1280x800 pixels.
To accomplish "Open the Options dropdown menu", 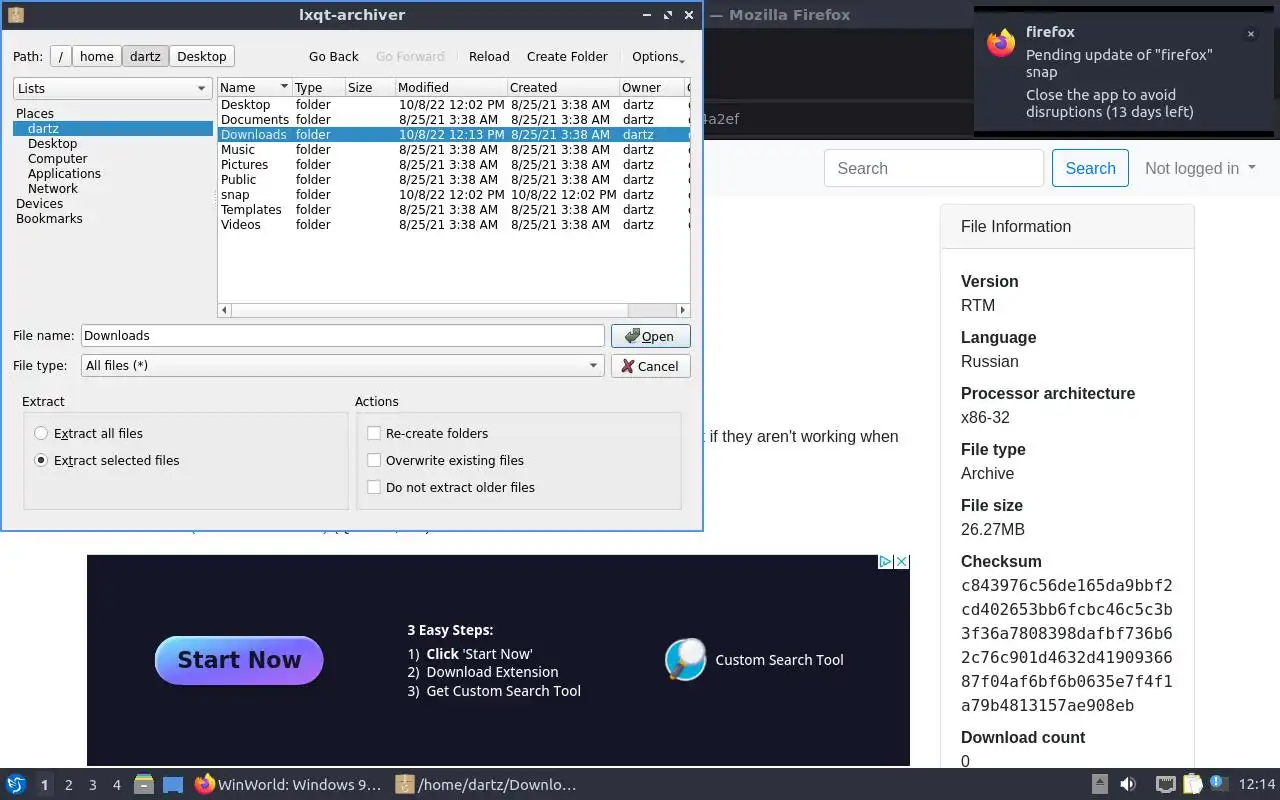I will point(658,57).
